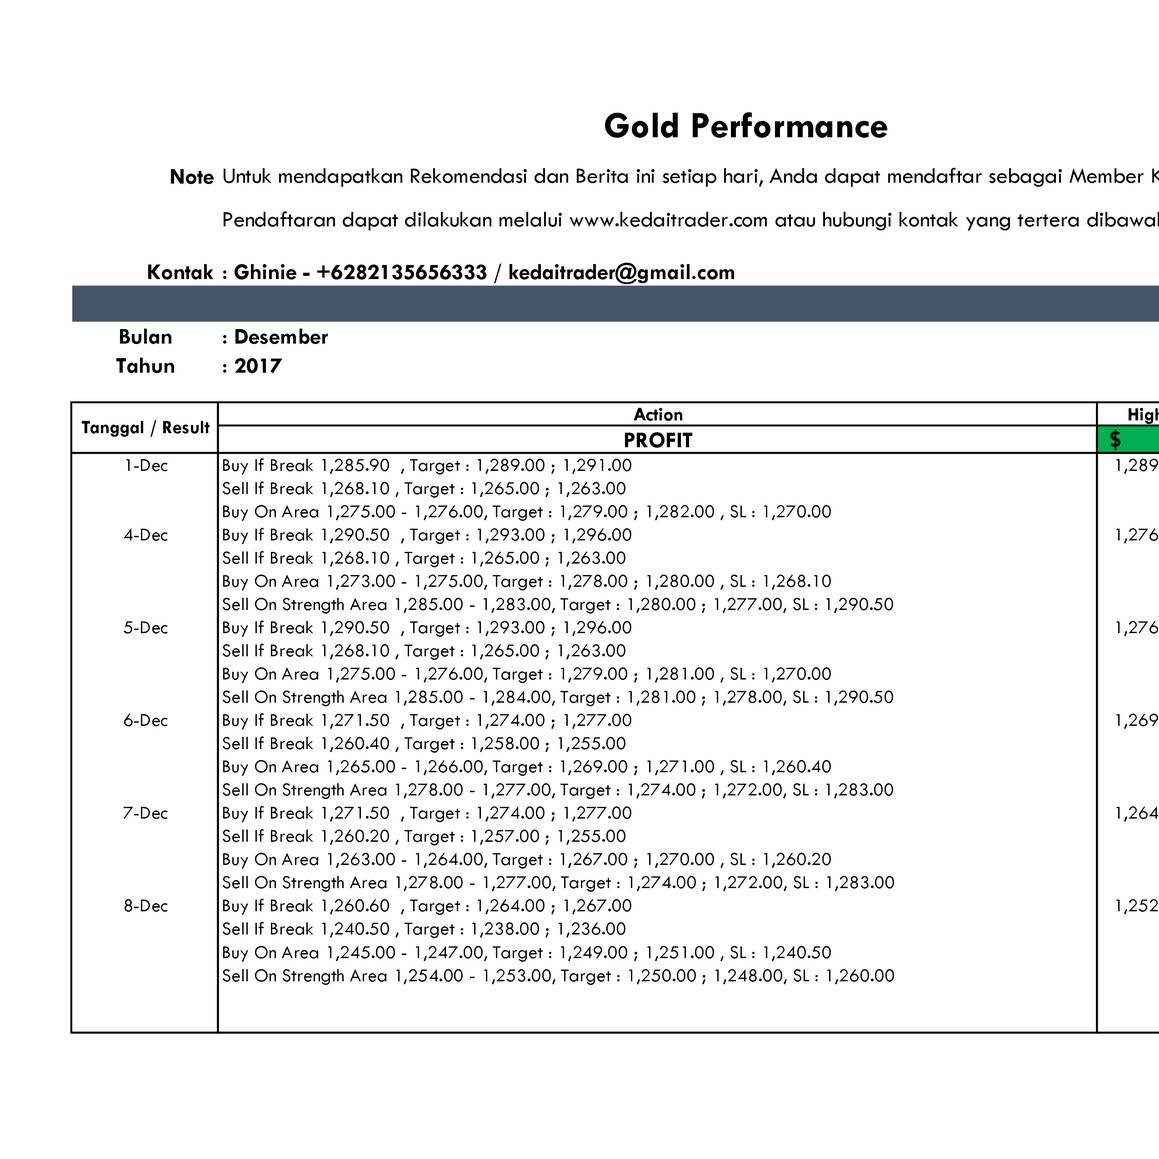The image size is (1159, 1159).
Task: Select the 7-Dec date cell
Action: (146, 813)
